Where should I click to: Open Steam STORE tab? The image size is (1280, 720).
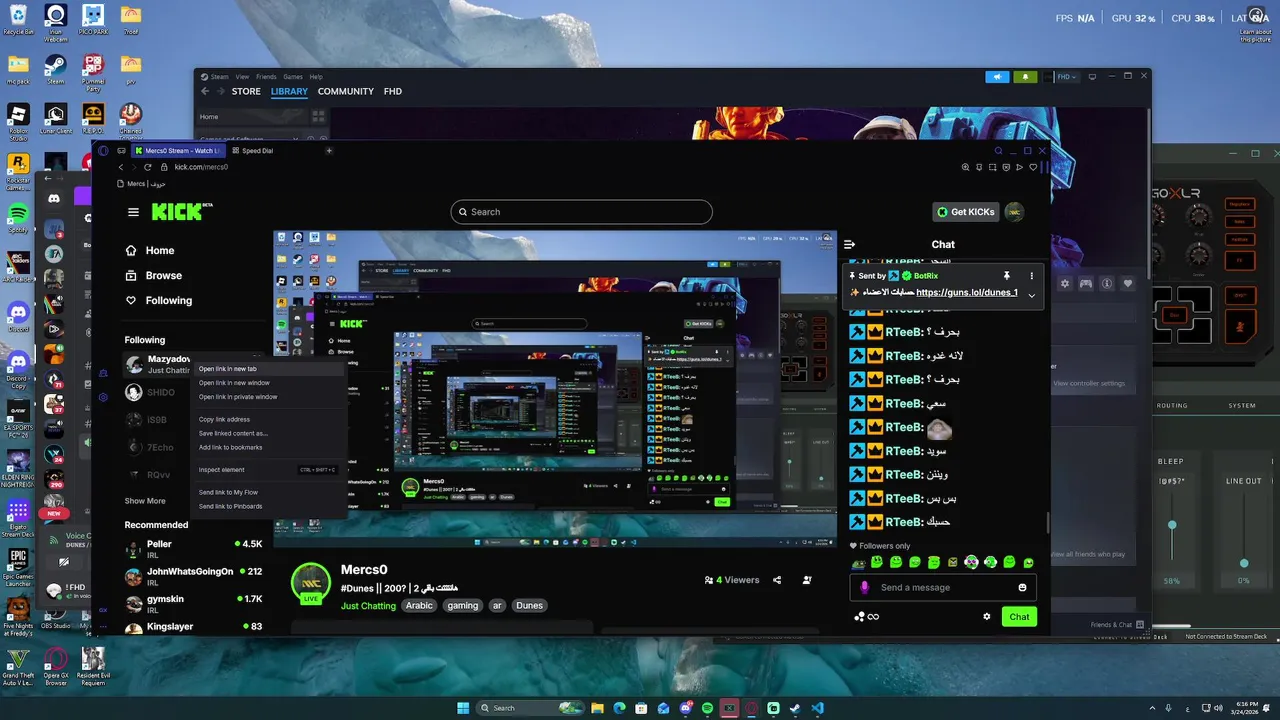(246, 91)
